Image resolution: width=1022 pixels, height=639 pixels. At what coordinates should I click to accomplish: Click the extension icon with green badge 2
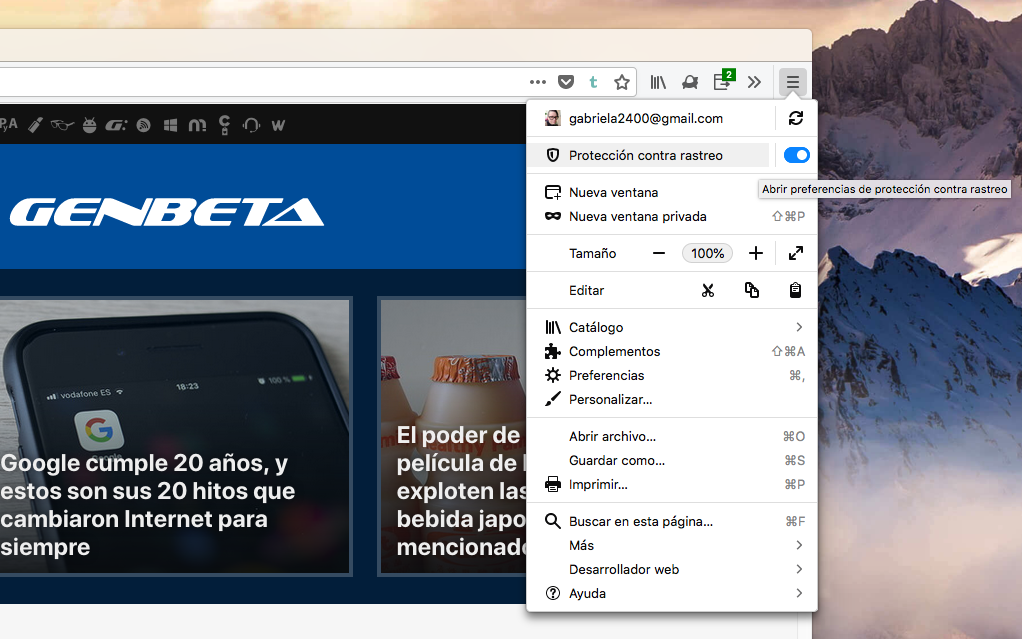[722, 82]
